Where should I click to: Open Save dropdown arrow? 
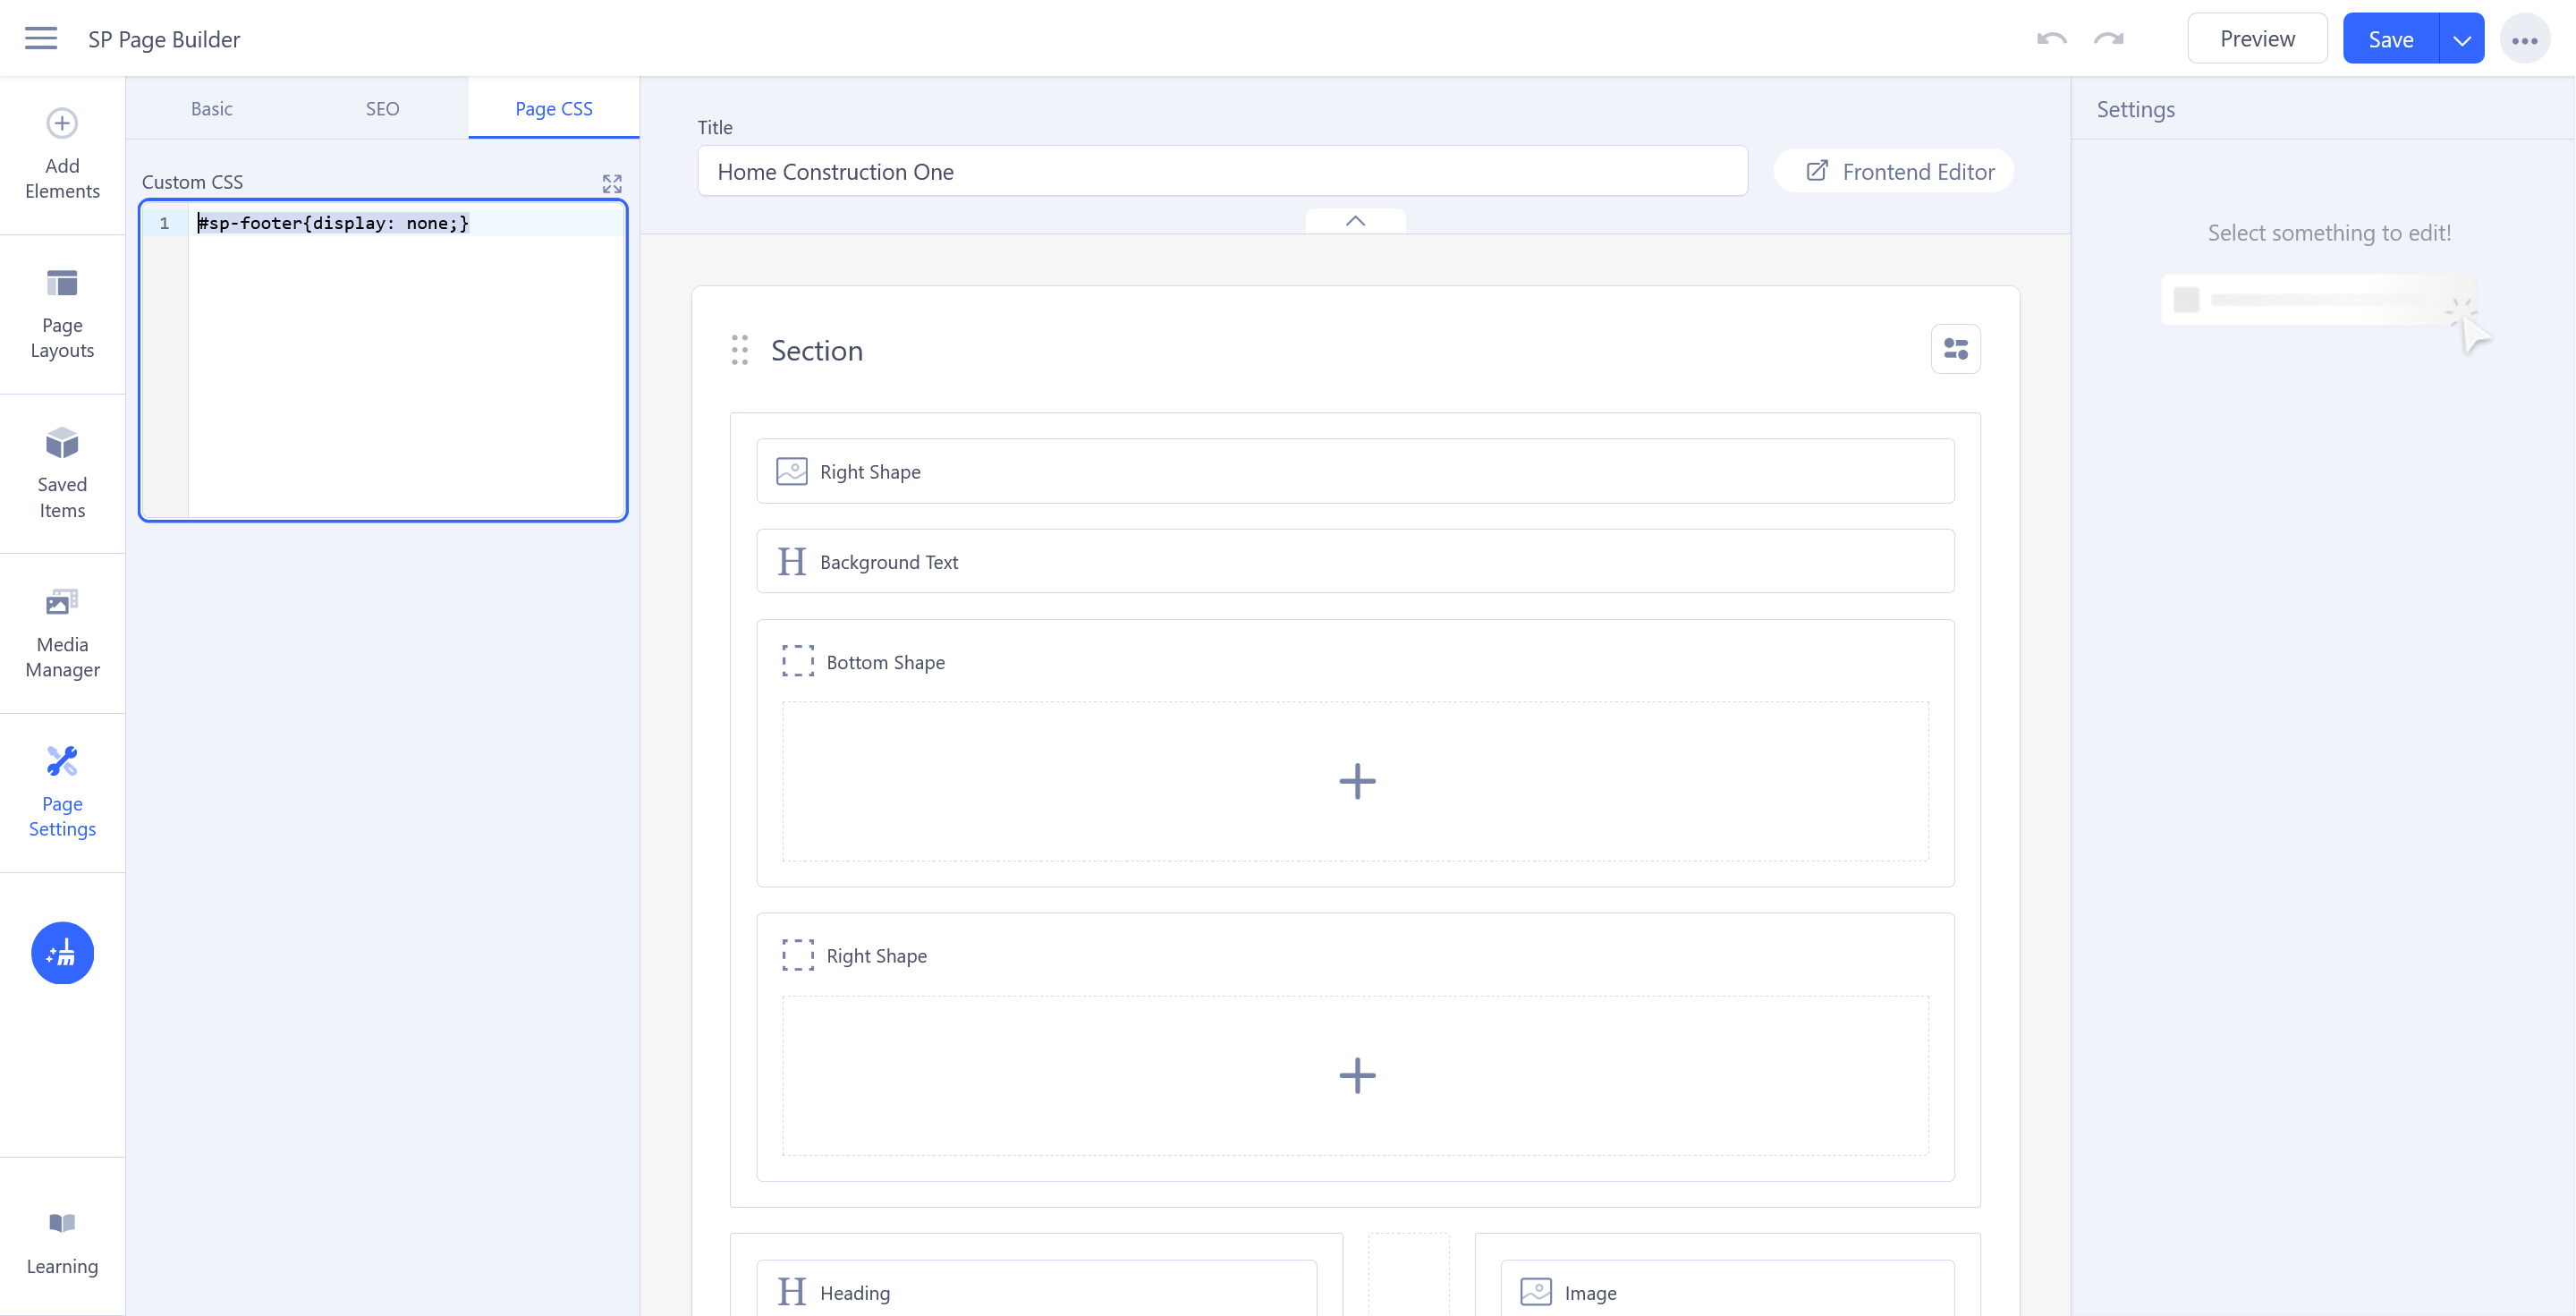[2462, 39]
